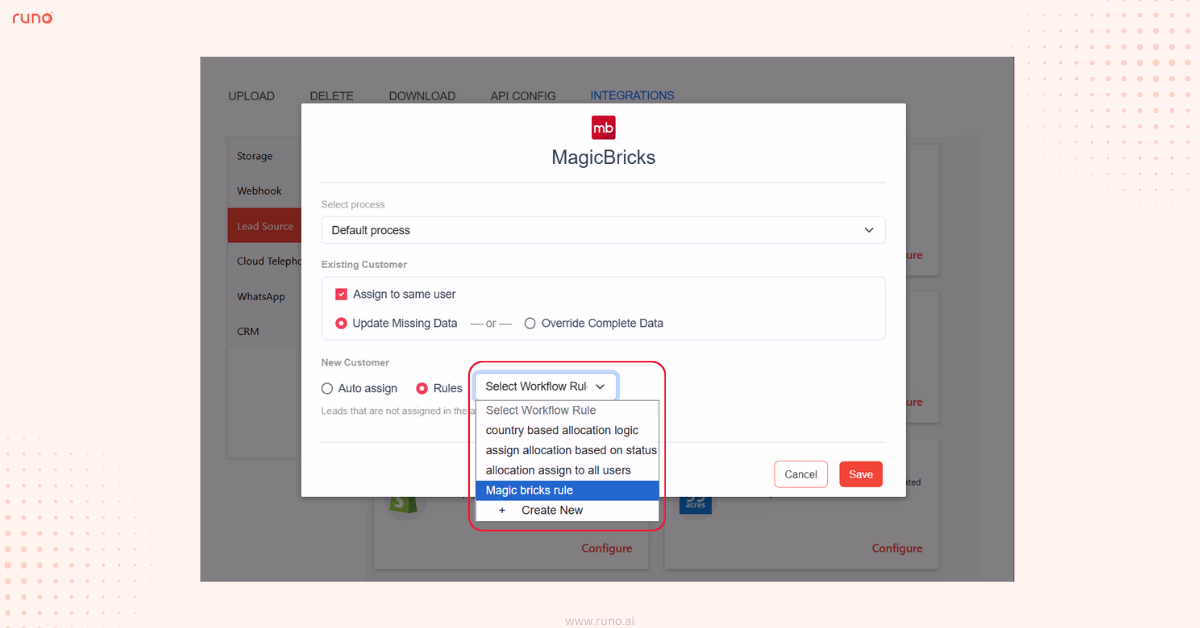Click the Save button

pyautogui.click(x=861, y=474)
